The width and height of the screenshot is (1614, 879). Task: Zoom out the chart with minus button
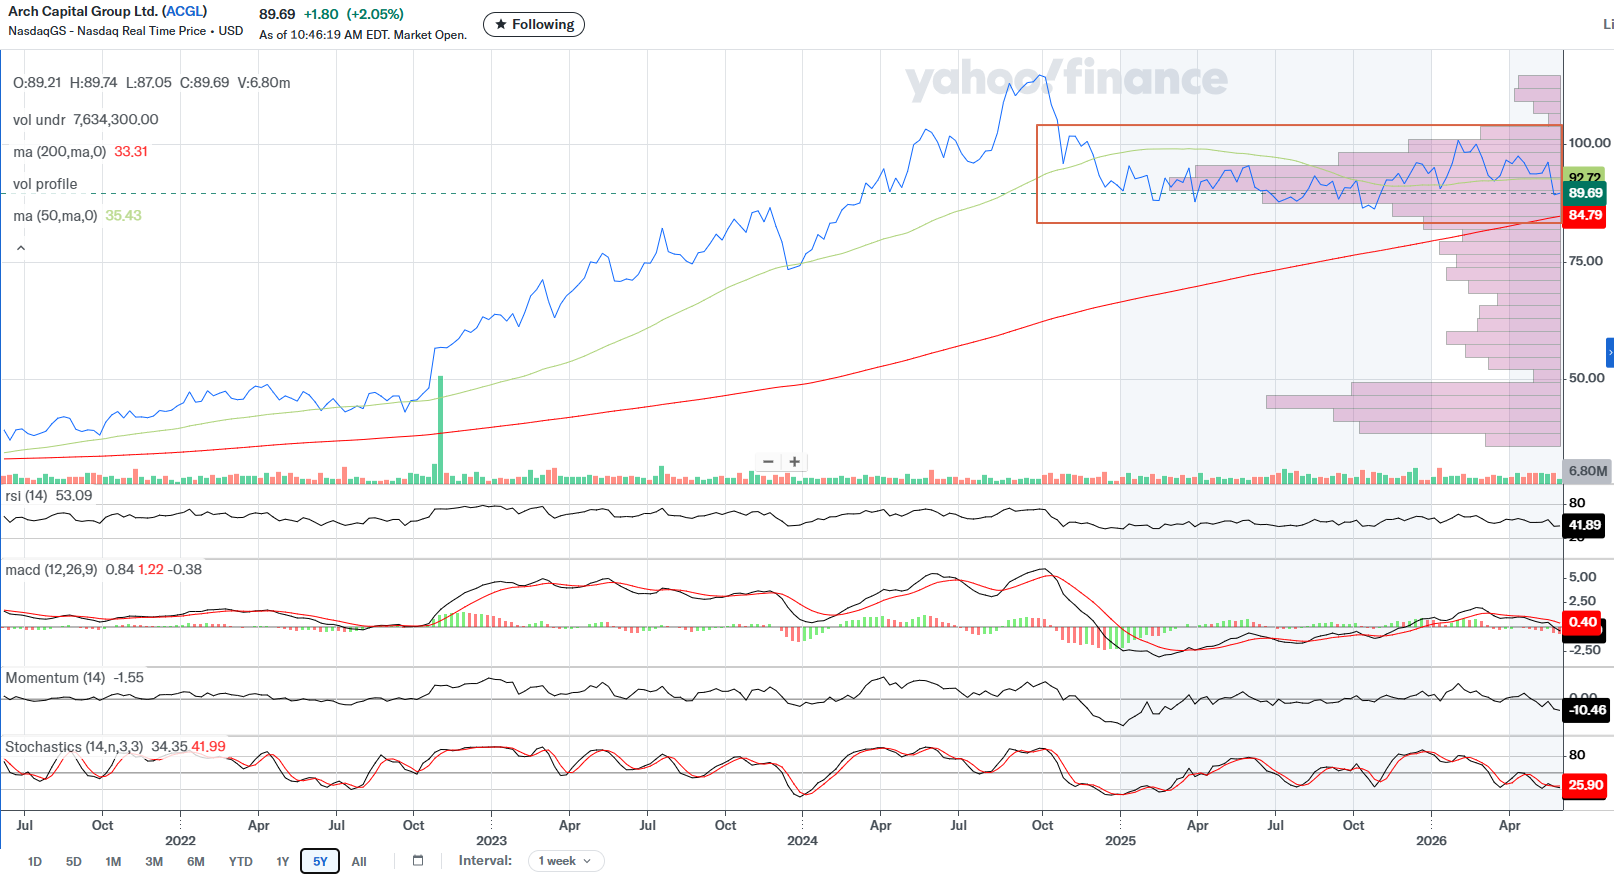coord(768,462)
